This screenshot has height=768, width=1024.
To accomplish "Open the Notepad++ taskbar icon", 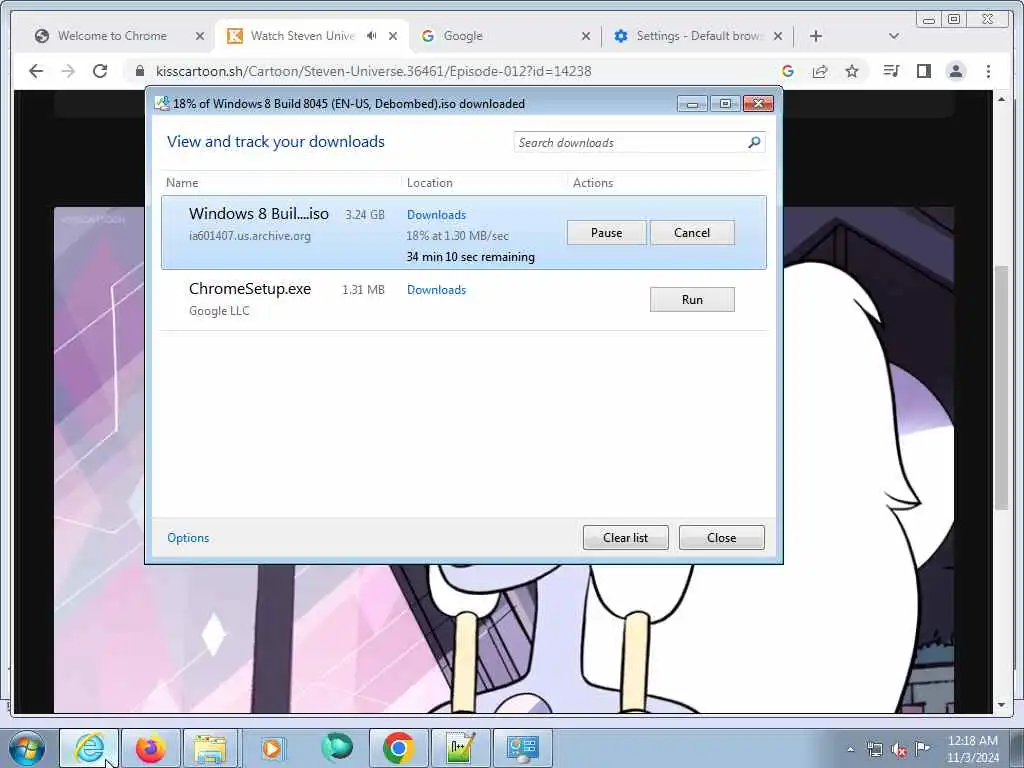I will pyautogui.click(x=460, y=748).
